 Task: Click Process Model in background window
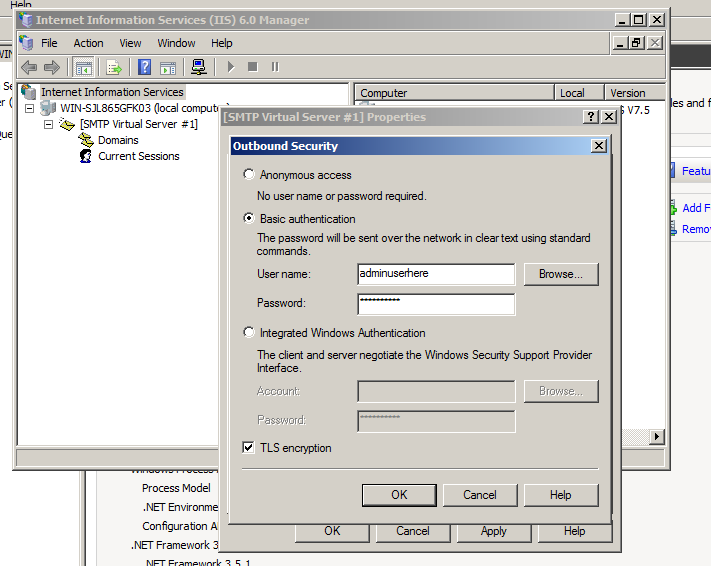click(176, 488)
